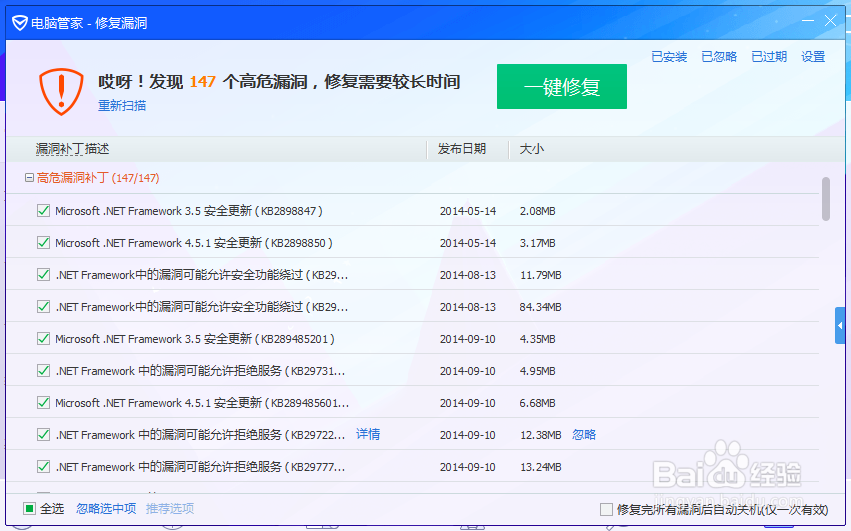851x531 pixels.
Task: Click 详情 for the KB29722 patch
Action: coord(368,434)
